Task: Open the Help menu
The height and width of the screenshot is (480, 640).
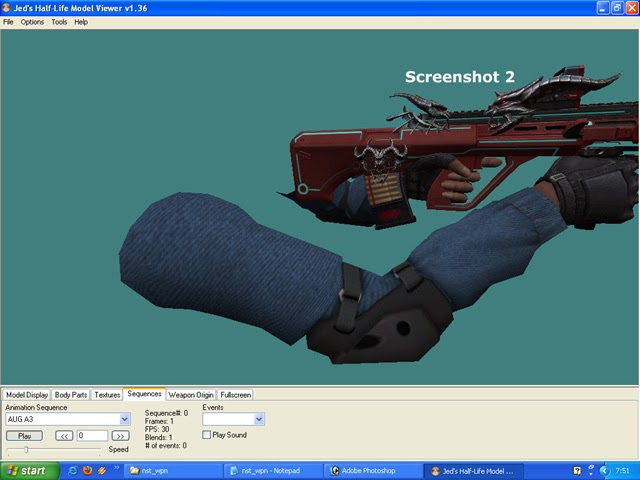Action: click(x=81, y=22)
